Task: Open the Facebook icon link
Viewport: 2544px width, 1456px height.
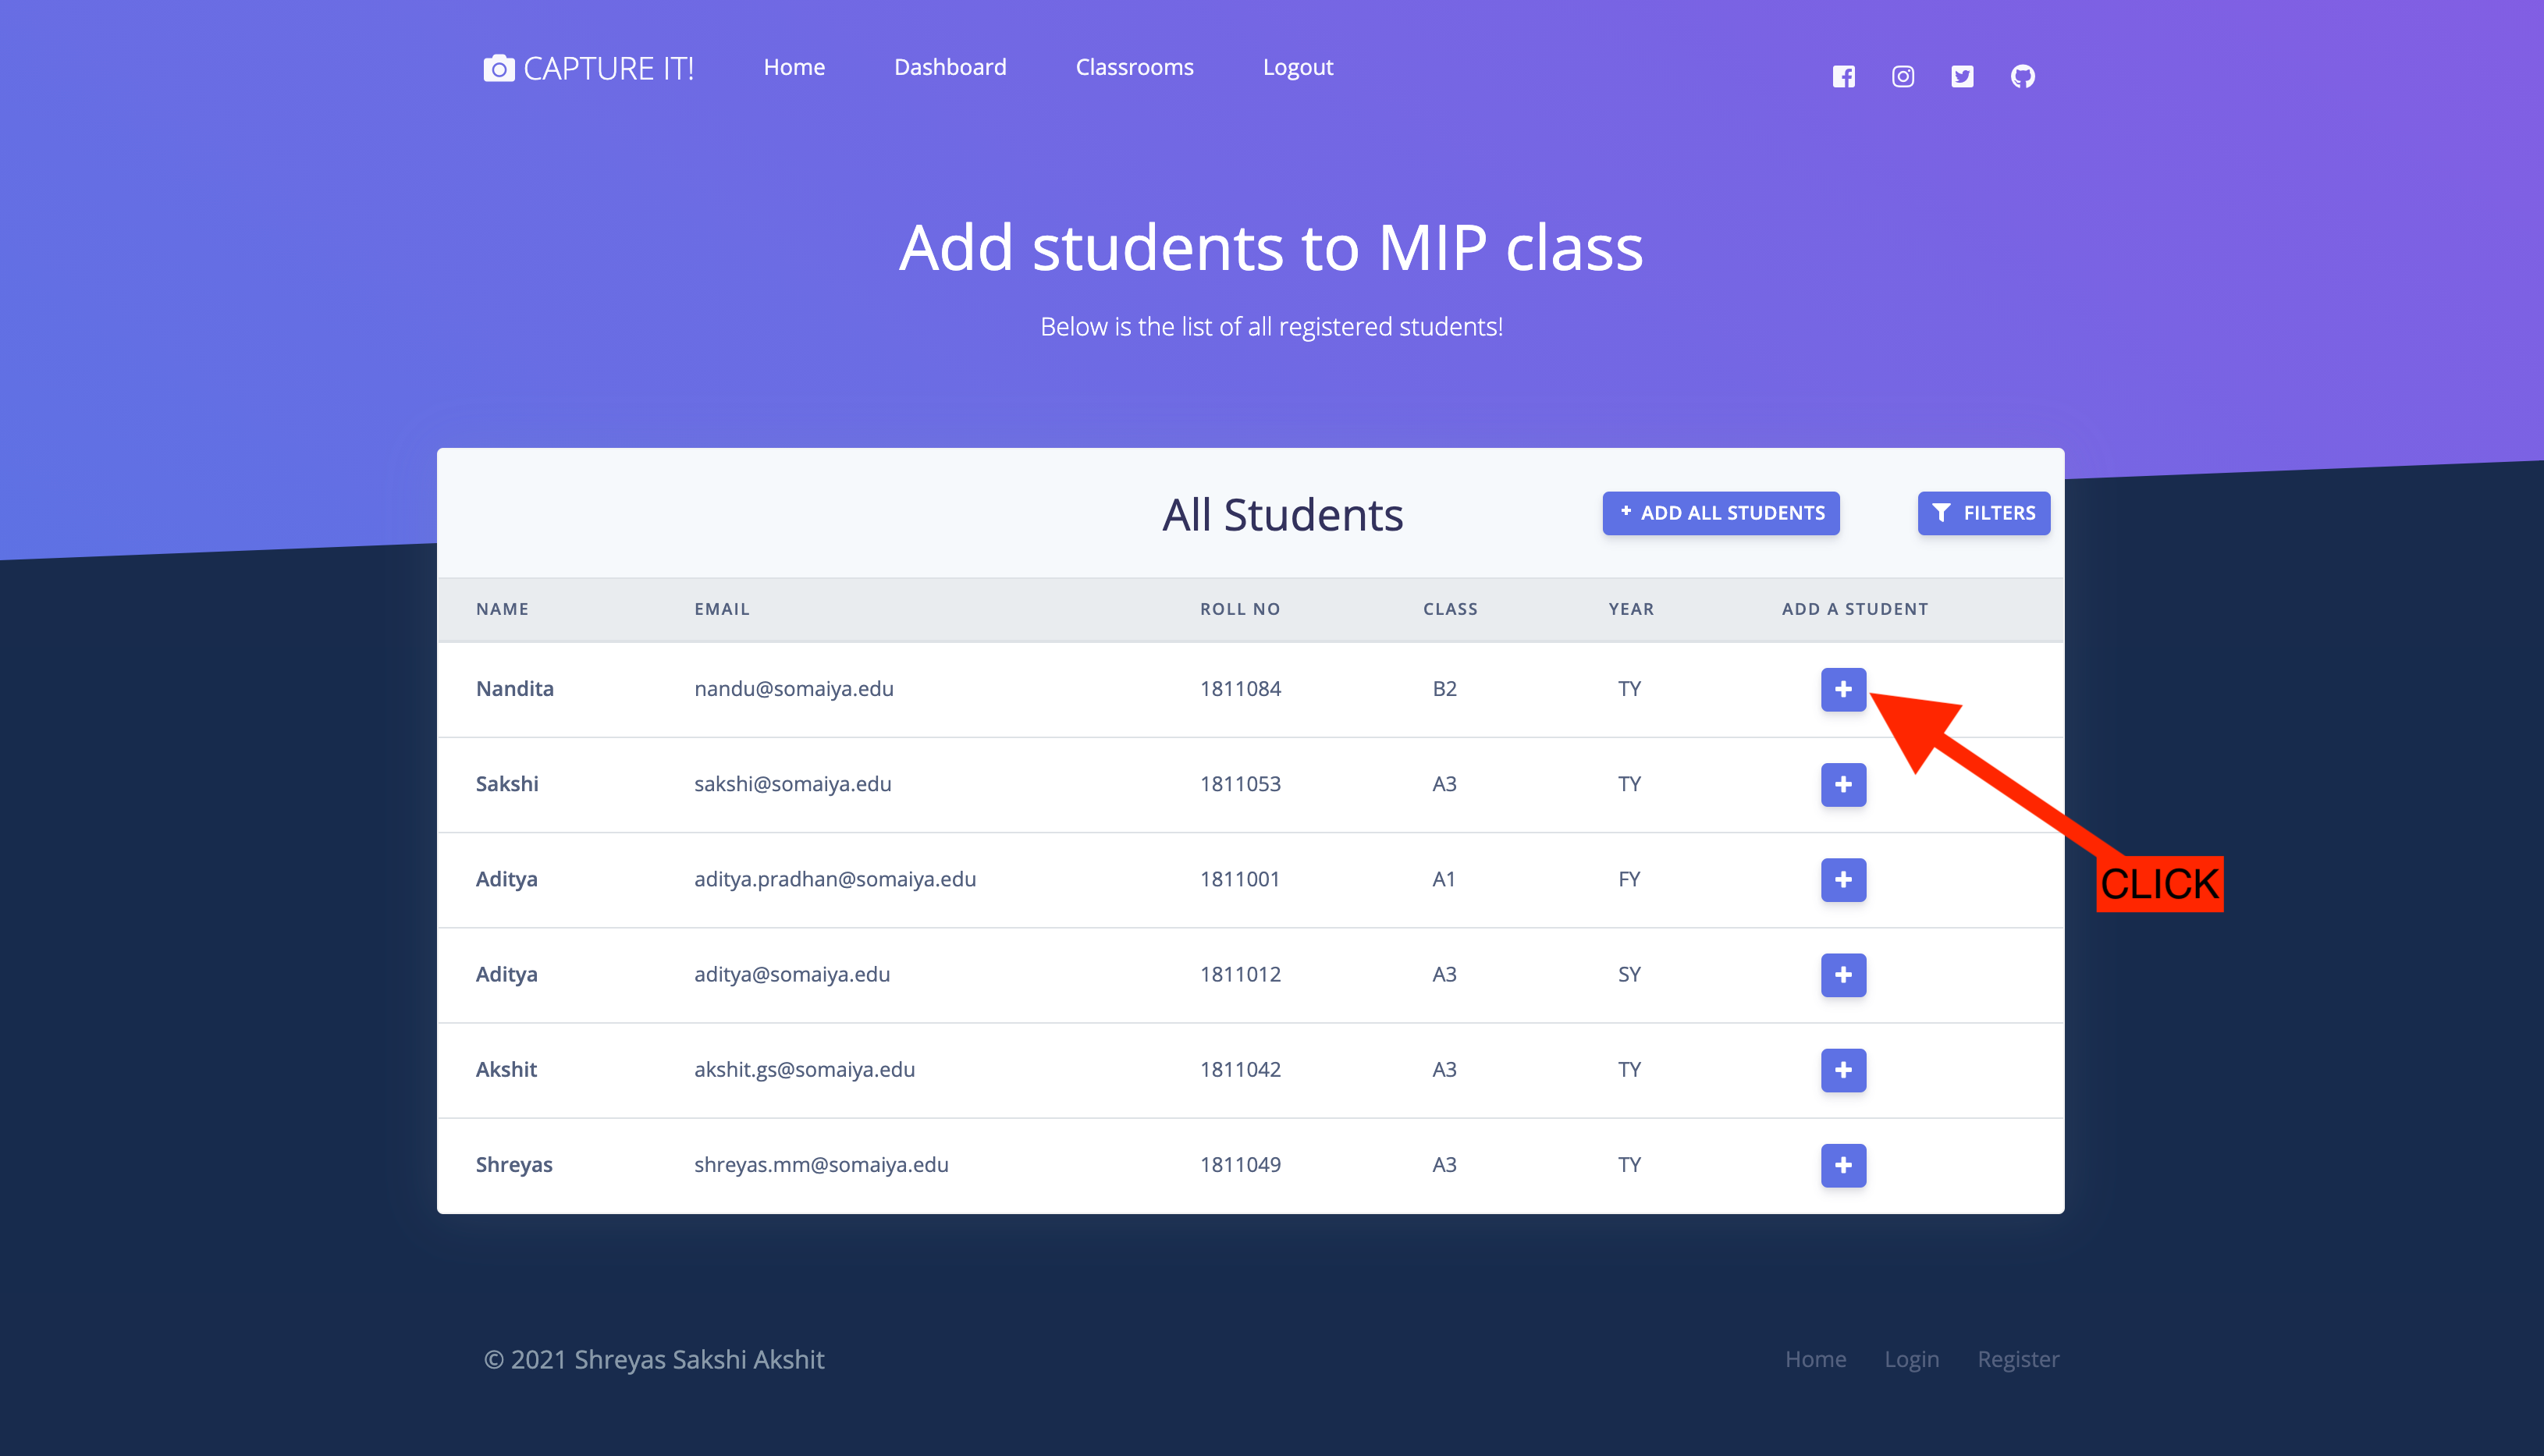Action: pyautogui.click(x=1843, y=76)
